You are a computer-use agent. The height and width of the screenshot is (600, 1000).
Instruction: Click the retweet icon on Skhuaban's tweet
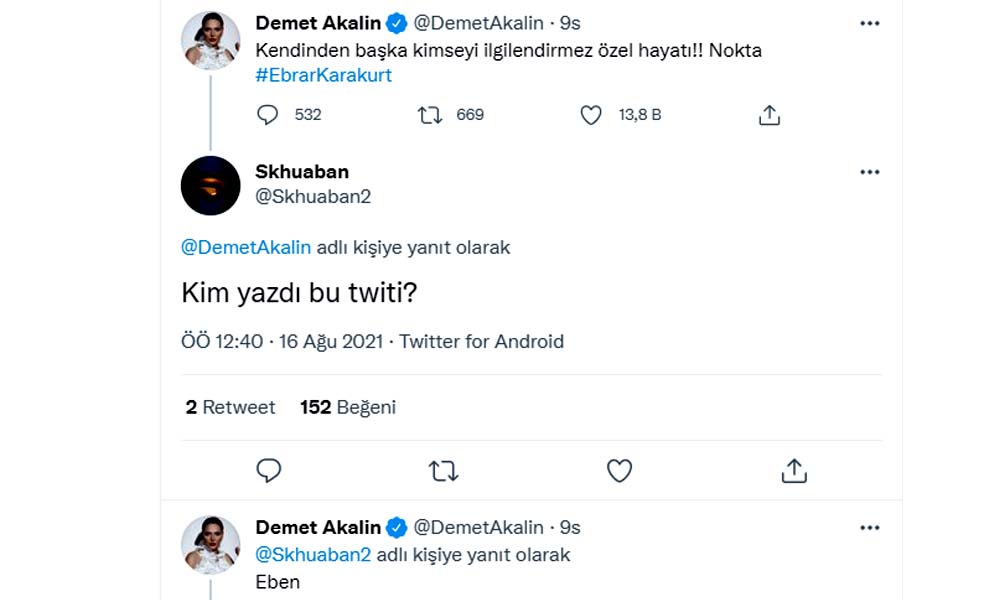point(445,470)
